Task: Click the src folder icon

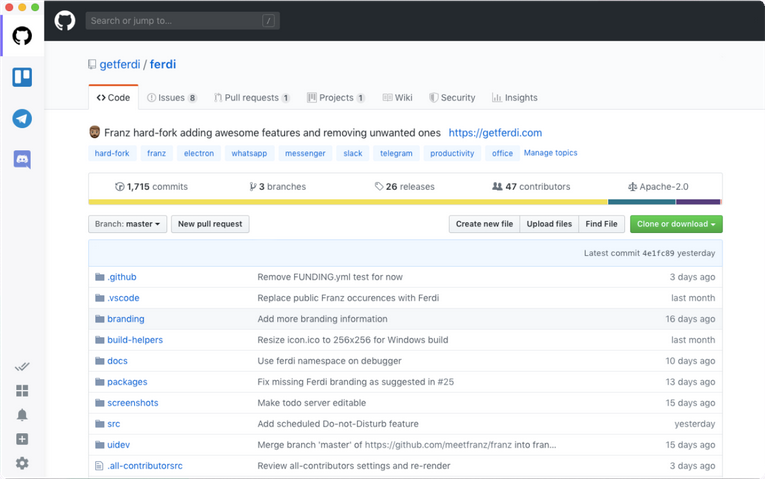Action: [100, 424]
